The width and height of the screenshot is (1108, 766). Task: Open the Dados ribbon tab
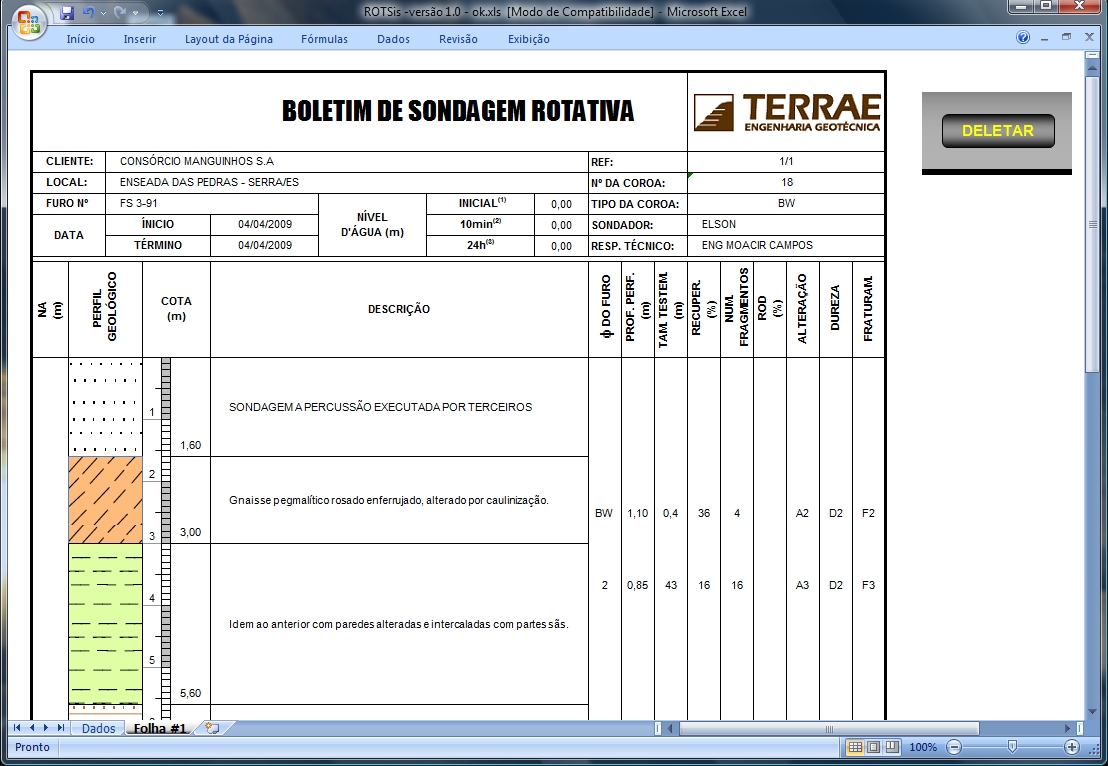pyautogui.click(x=394, y=39)
